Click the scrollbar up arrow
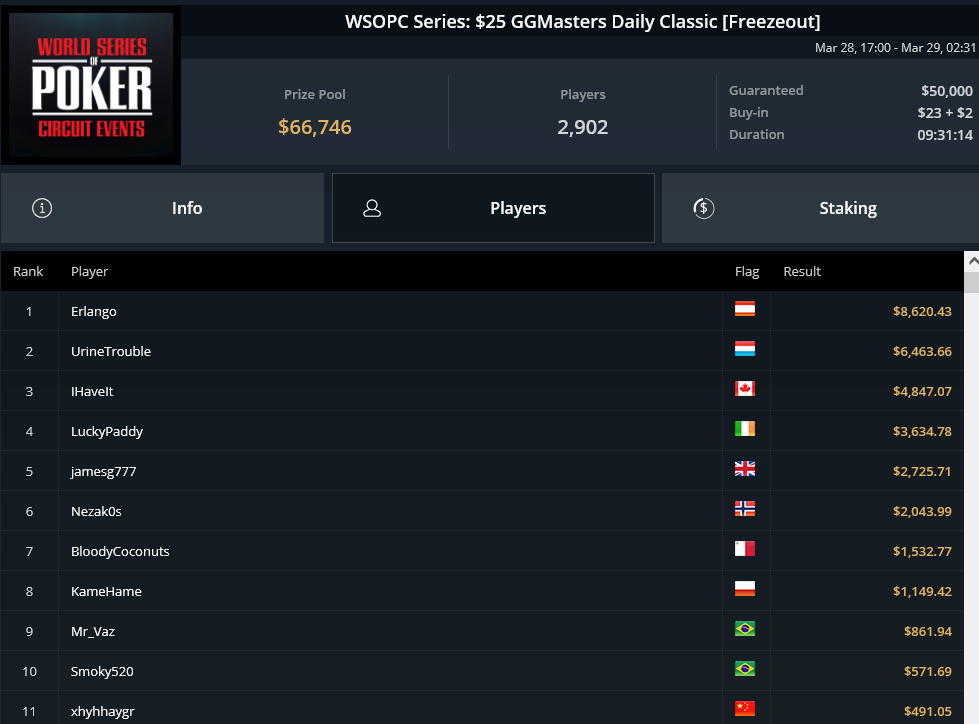979x724 pixels. pos(972,262)
